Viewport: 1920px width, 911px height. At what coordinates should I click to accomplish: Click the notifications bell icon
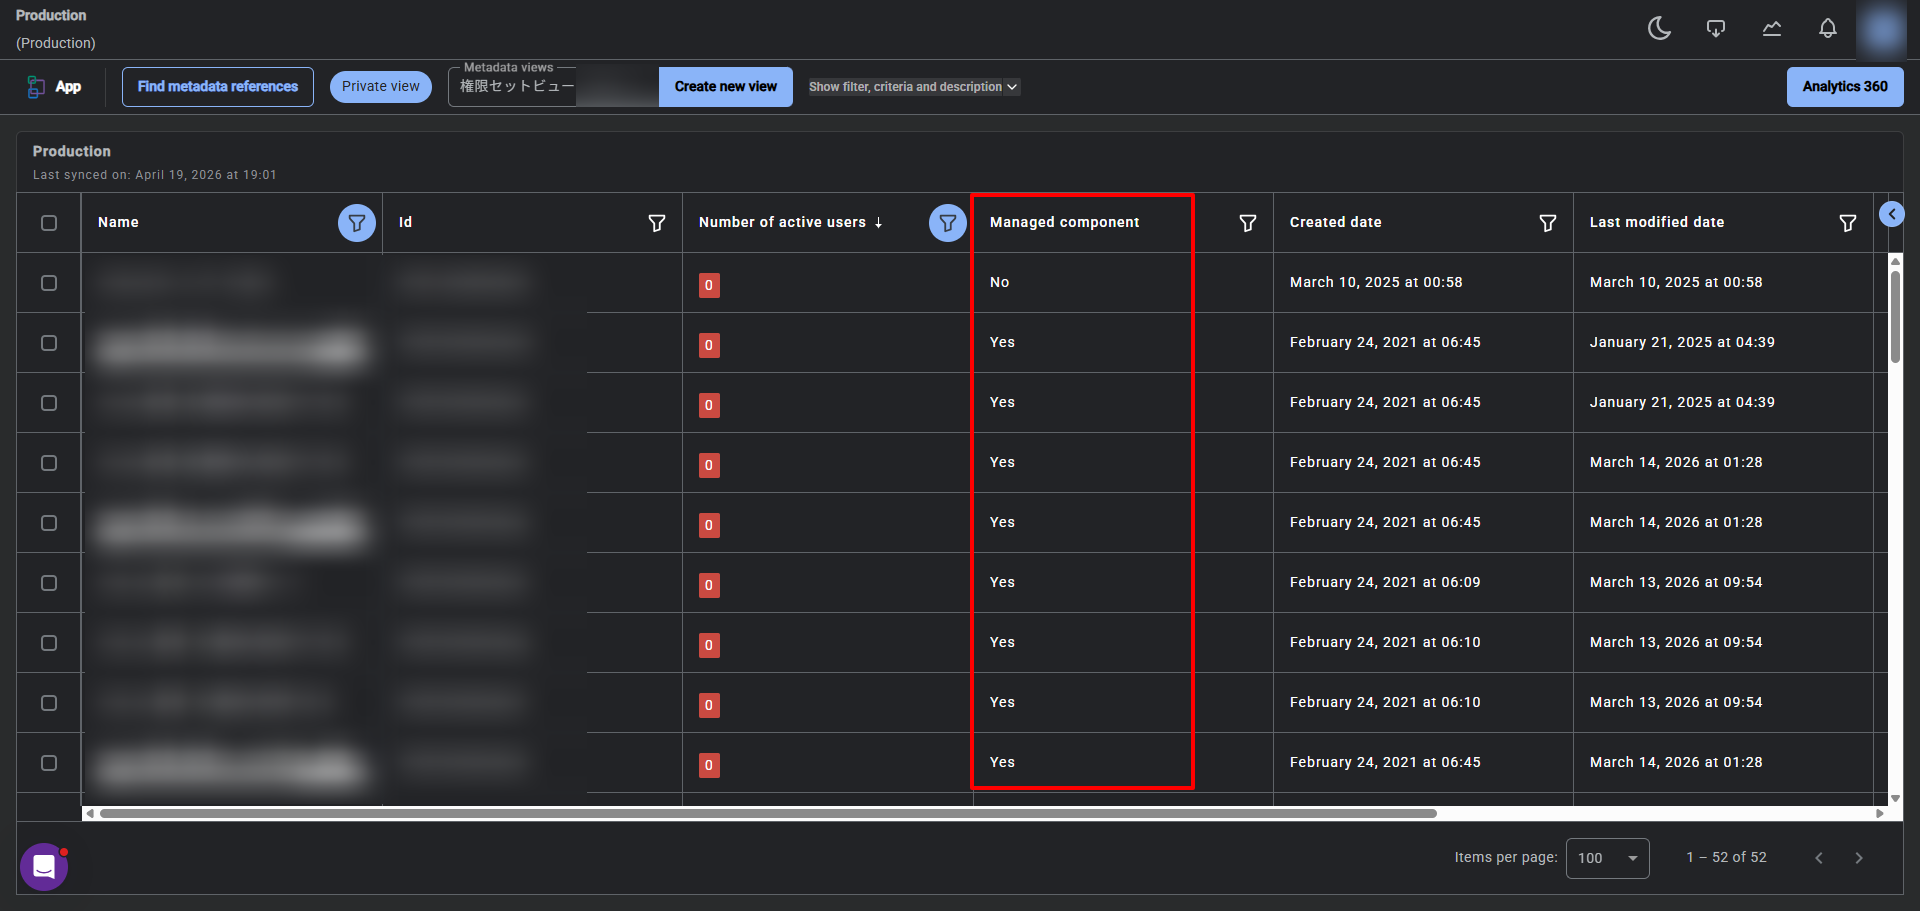pyautogui.click(x=1827, y=29)
